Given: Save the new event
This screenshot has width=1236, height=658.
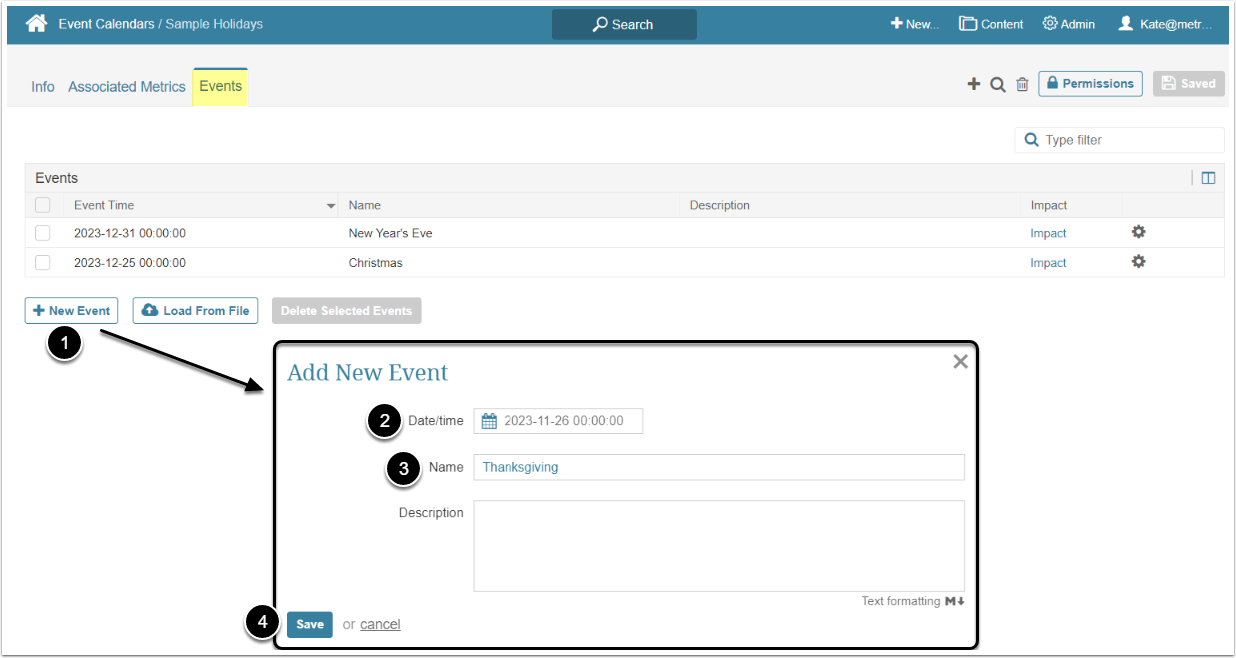Looking at the screenshot, I should click(310, 624).
